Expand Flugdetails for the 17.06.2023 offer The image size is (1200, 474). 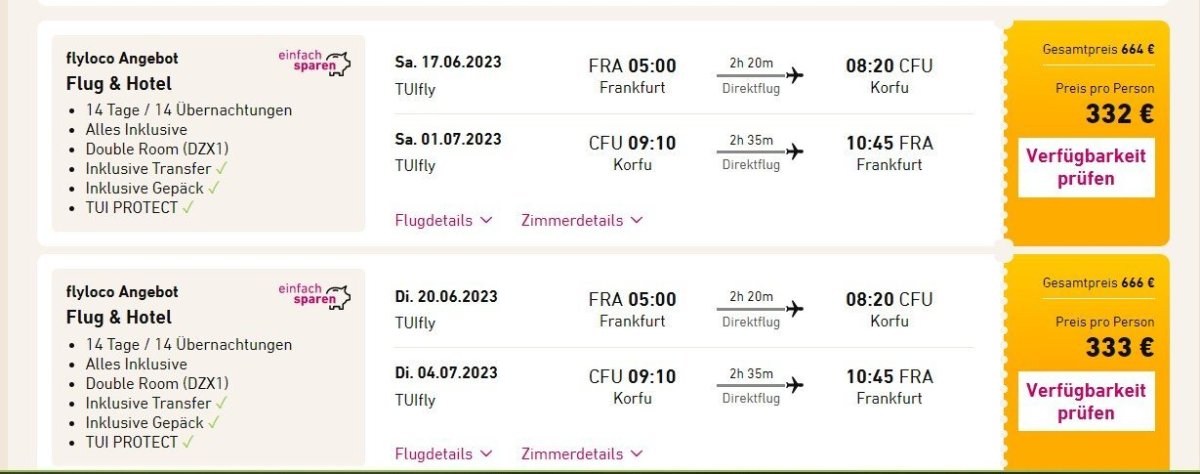click(443, 220)
